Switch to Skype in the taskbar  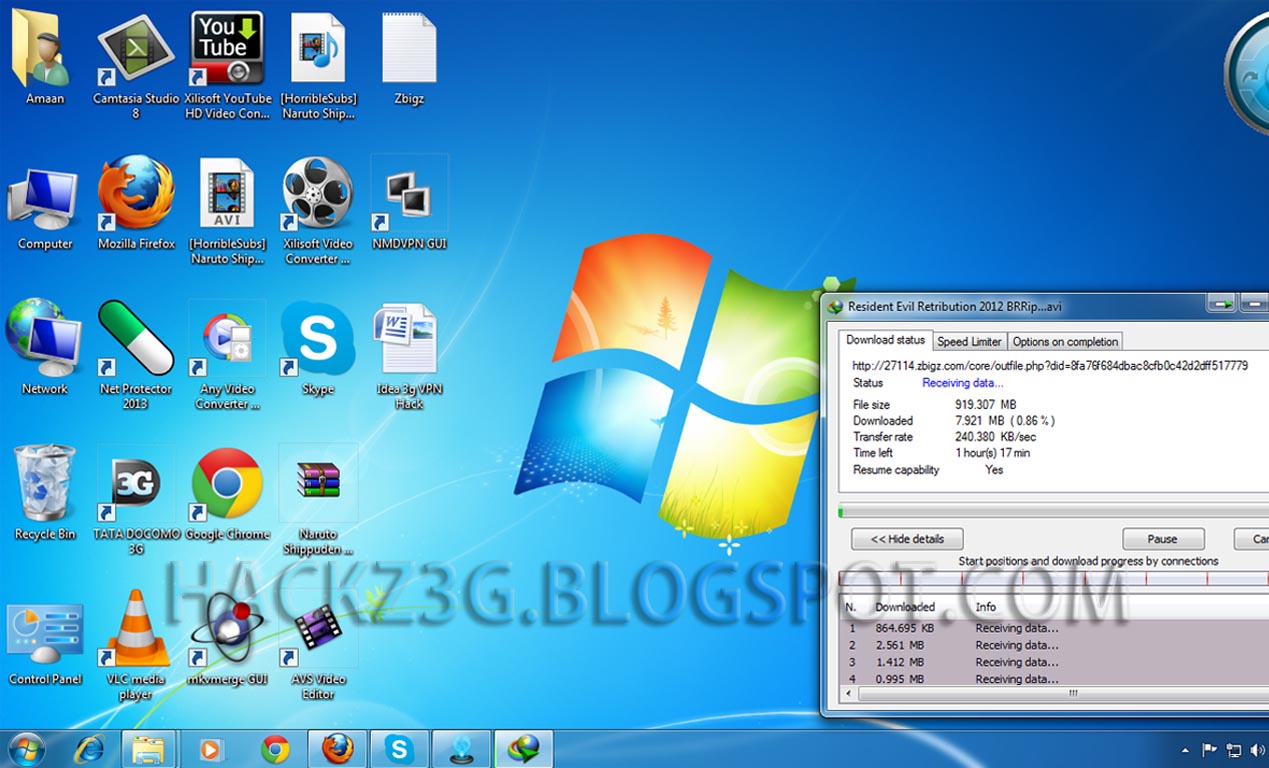coord(399,749)
